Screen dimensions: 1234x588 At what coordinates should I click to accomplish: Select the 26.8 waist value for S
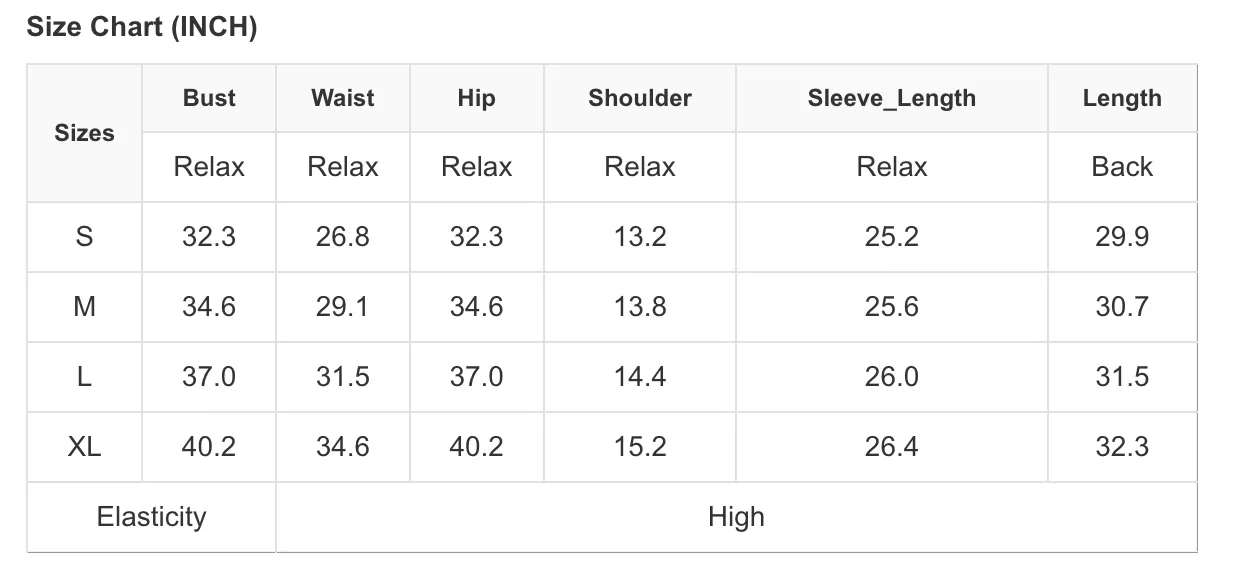[x=343, y=237]
